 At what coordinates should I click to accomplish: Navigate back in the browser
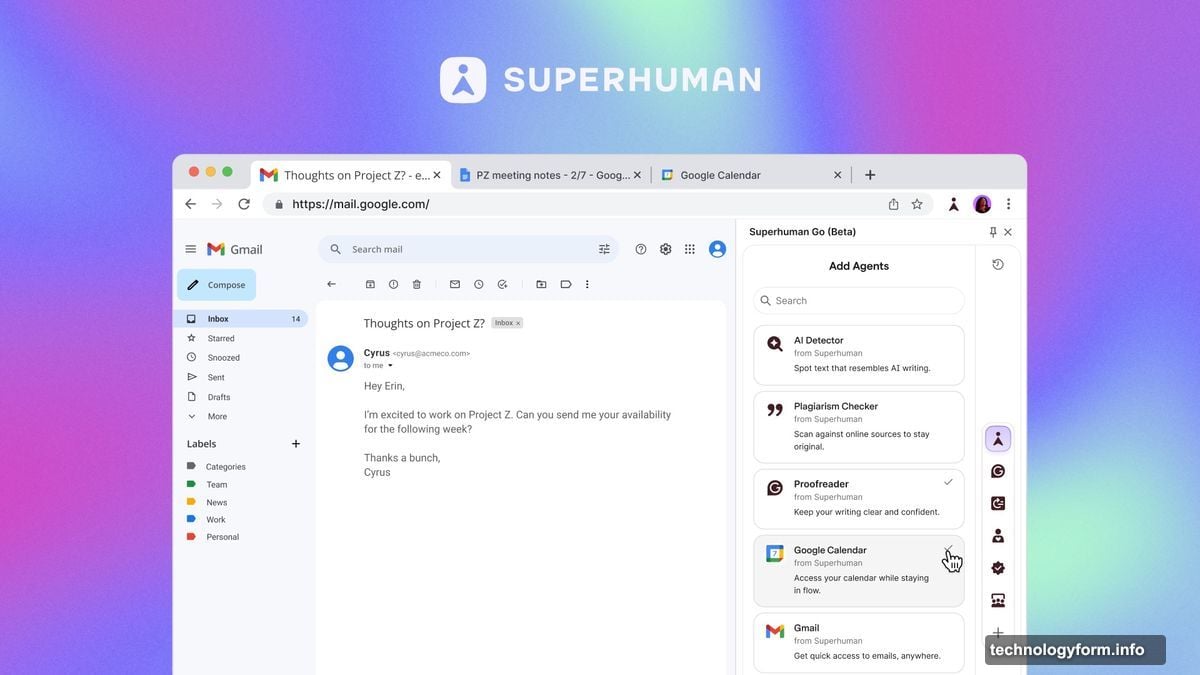pyautogui.click(x=191, y=204)
